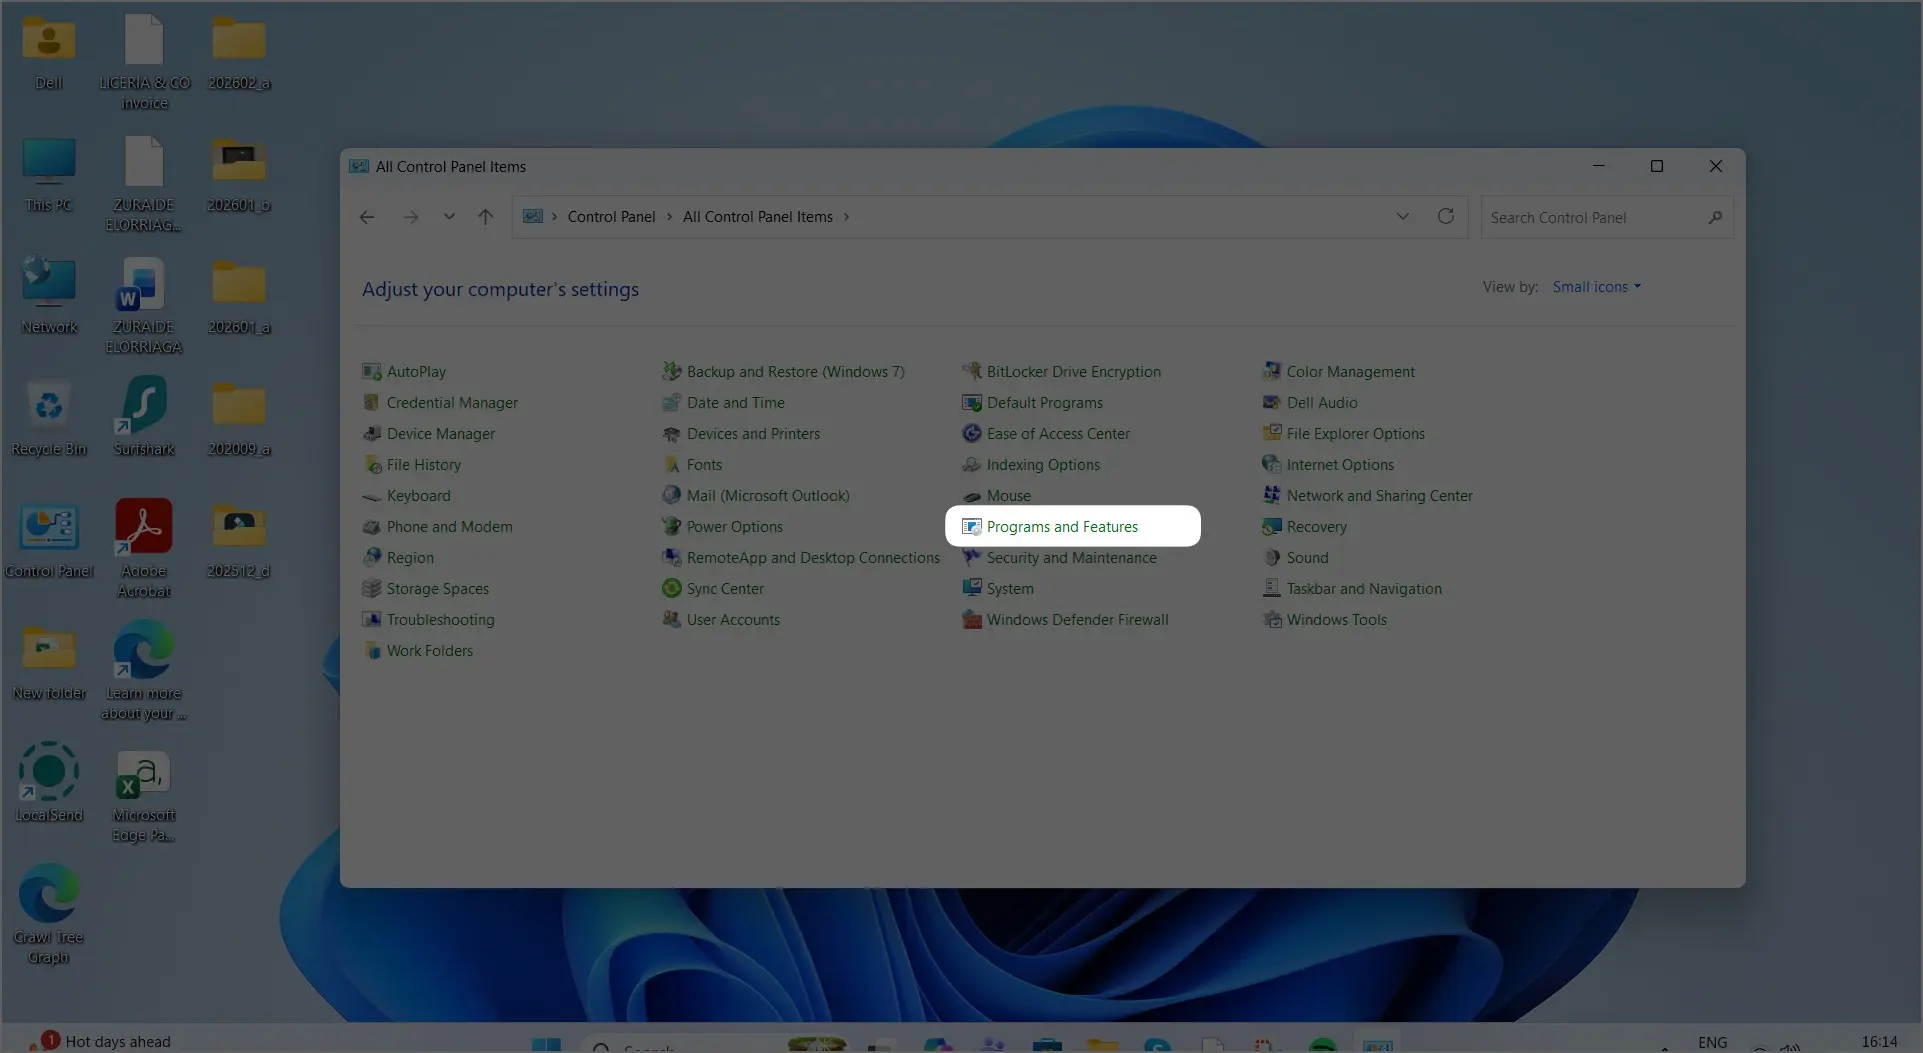The height and width of the screenshot is (1053, 1923).
Task: Open the recent locations dropdown arrow
Action: [x=449, y=217]
